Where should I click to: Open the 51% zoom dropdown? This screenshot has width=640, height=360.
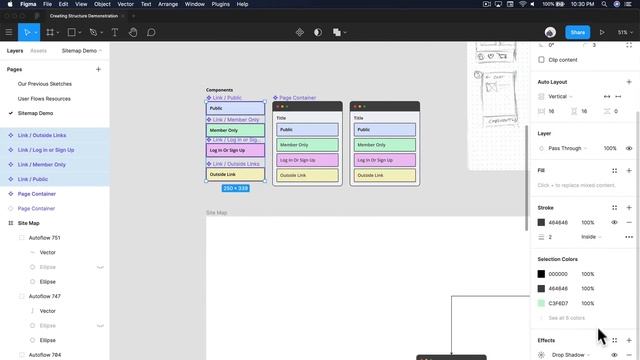(625, 32)
